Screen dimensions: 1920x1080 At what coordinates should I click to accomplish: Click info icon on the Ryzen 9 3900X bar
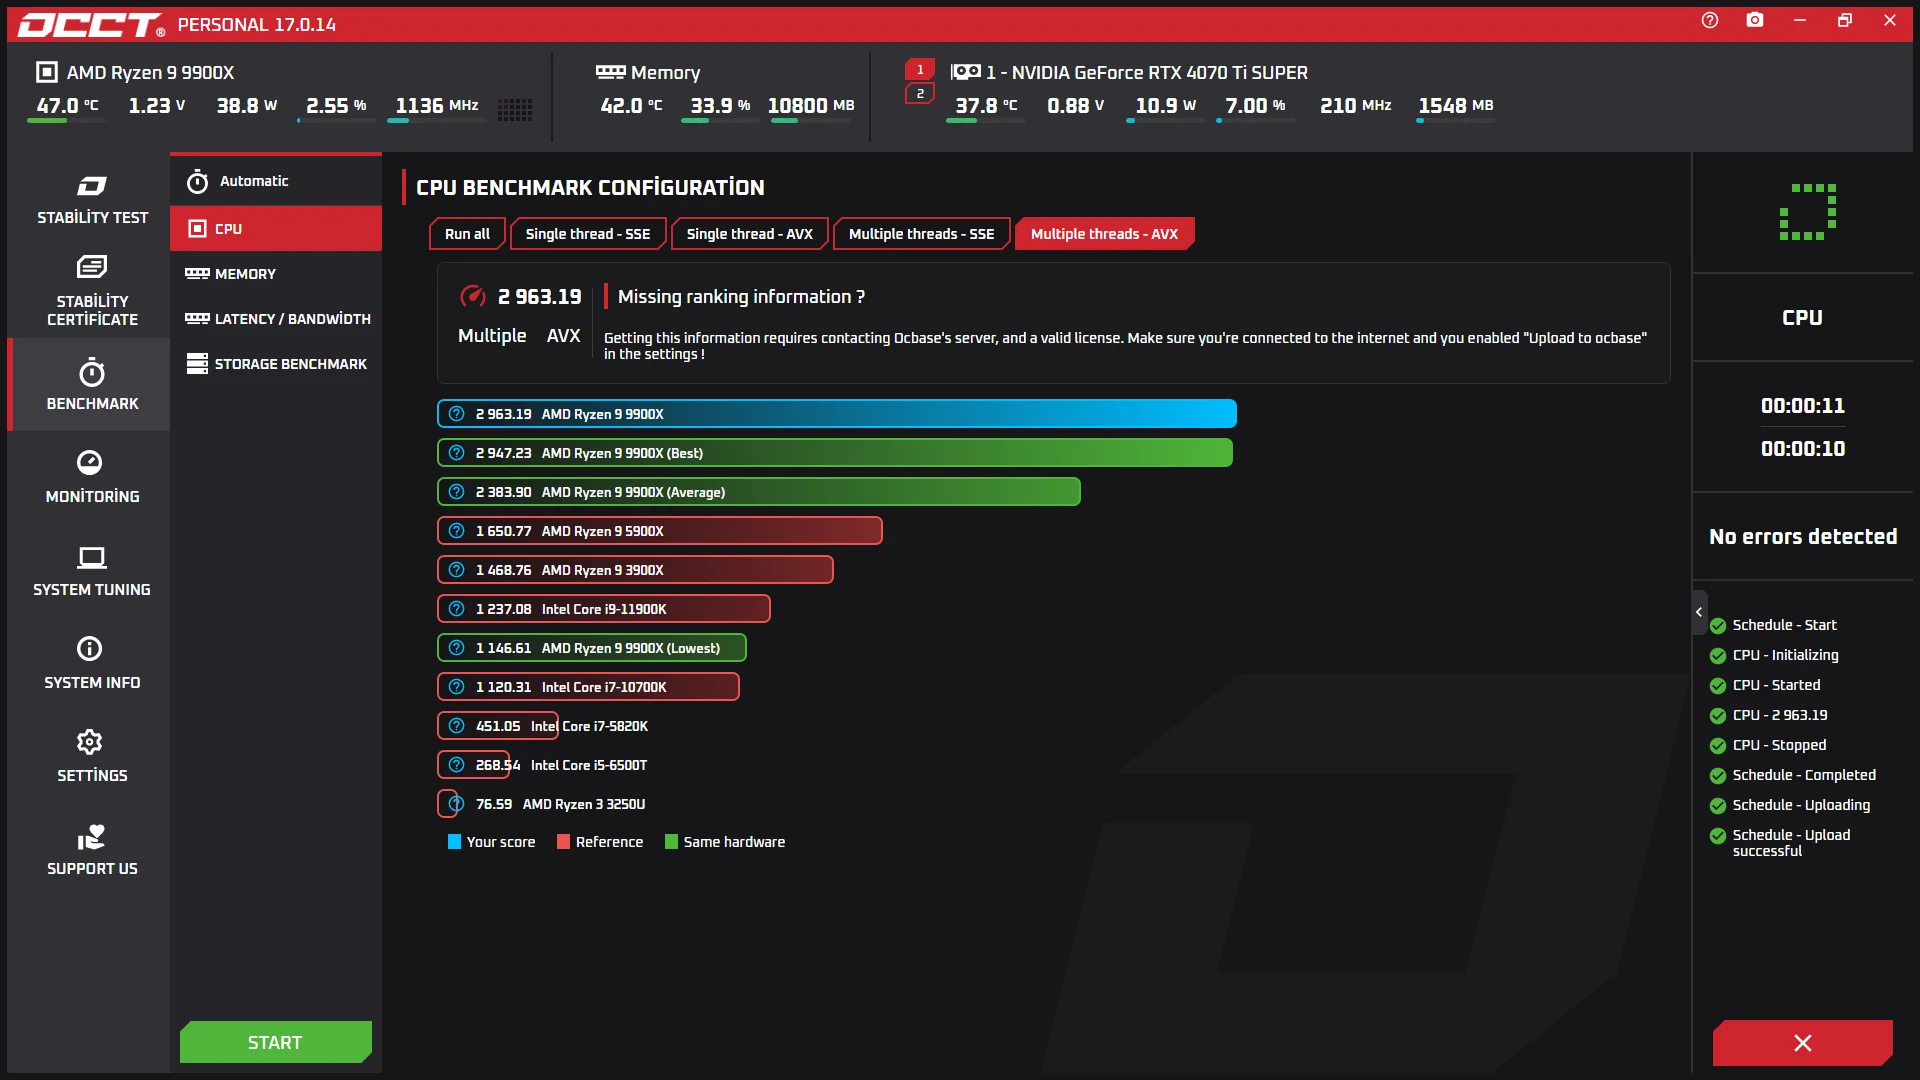(x=457, y=570)
